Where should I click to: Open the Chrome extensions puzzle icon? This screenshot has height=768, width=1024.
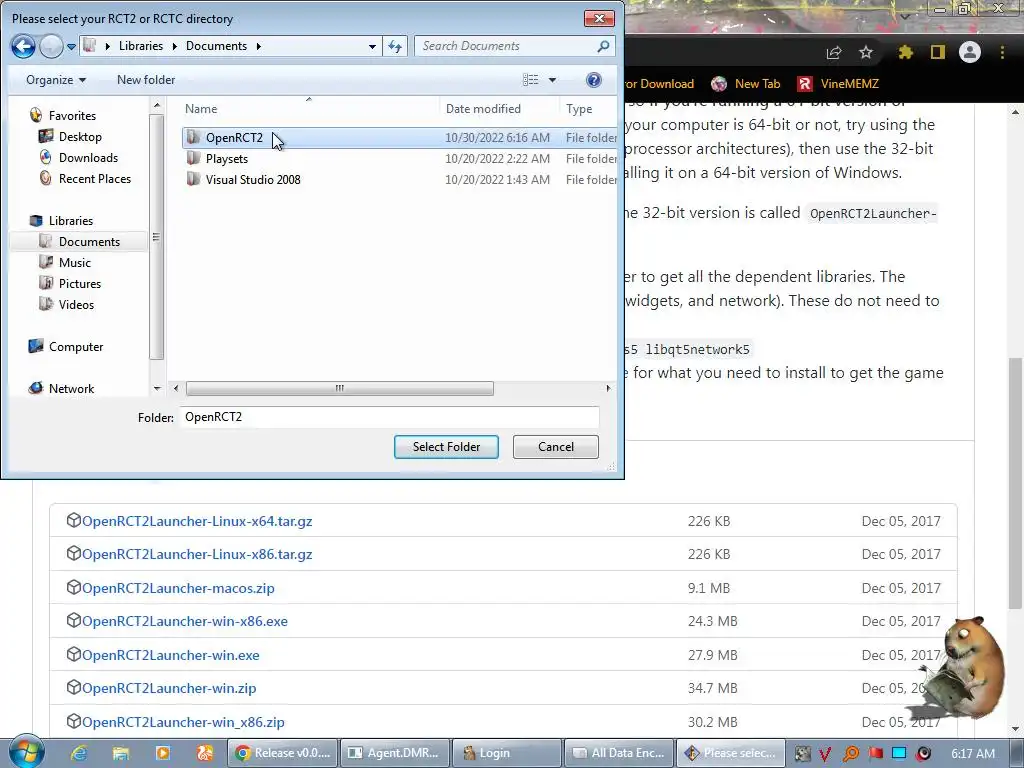click(x=906, y=52)
